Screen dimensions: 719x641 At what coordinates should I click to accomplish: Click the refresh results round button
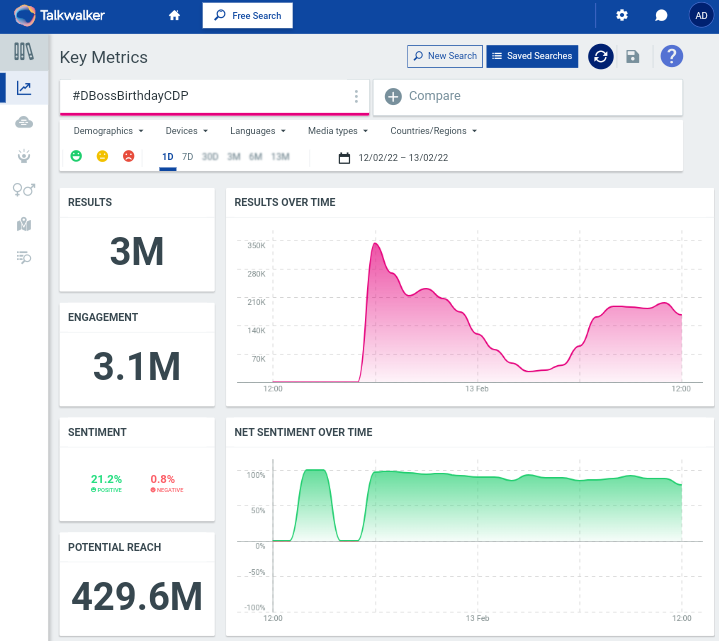click(601, 56)
